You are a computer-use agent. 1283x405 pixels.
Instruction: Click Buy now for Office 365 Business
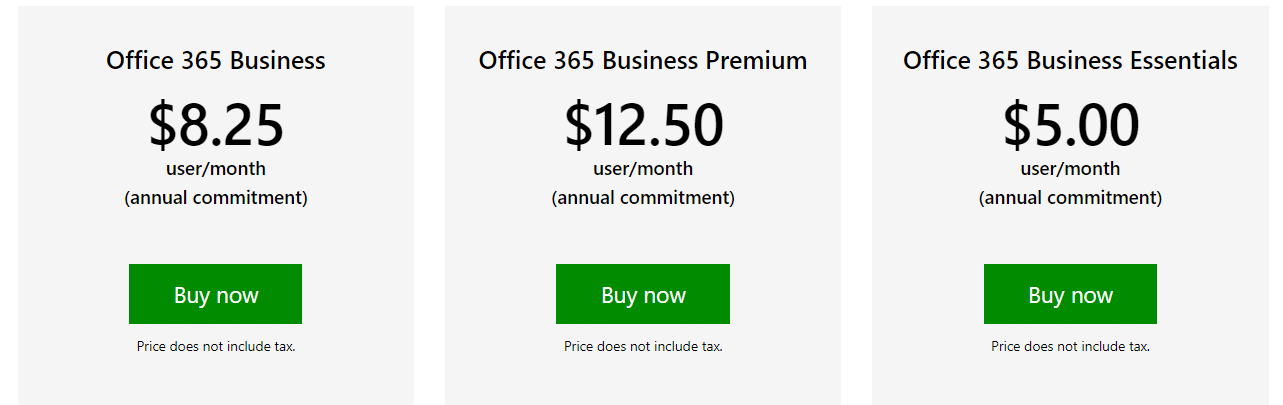tap(215, 294)
